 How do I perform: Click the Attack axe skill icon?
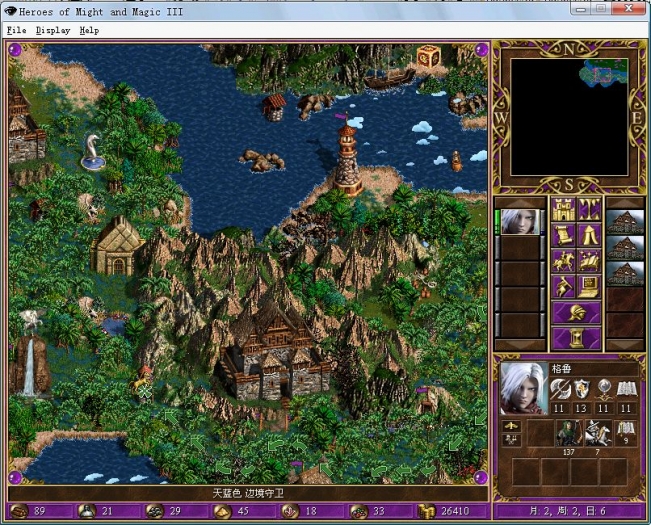click(560, 390)
